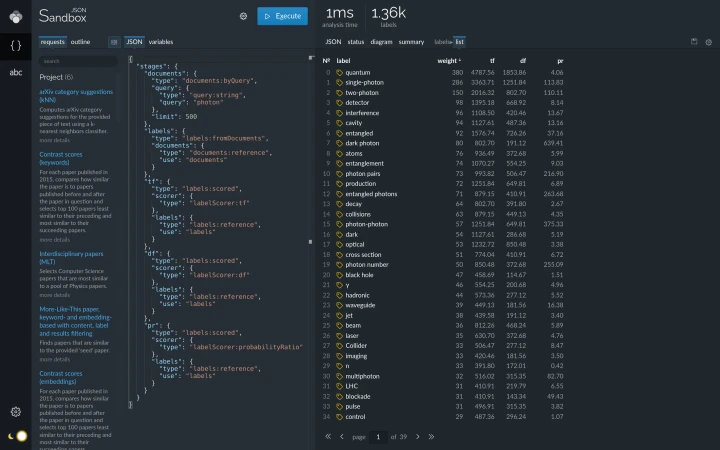
Task: Jump to the last results page
Action: 431,437
